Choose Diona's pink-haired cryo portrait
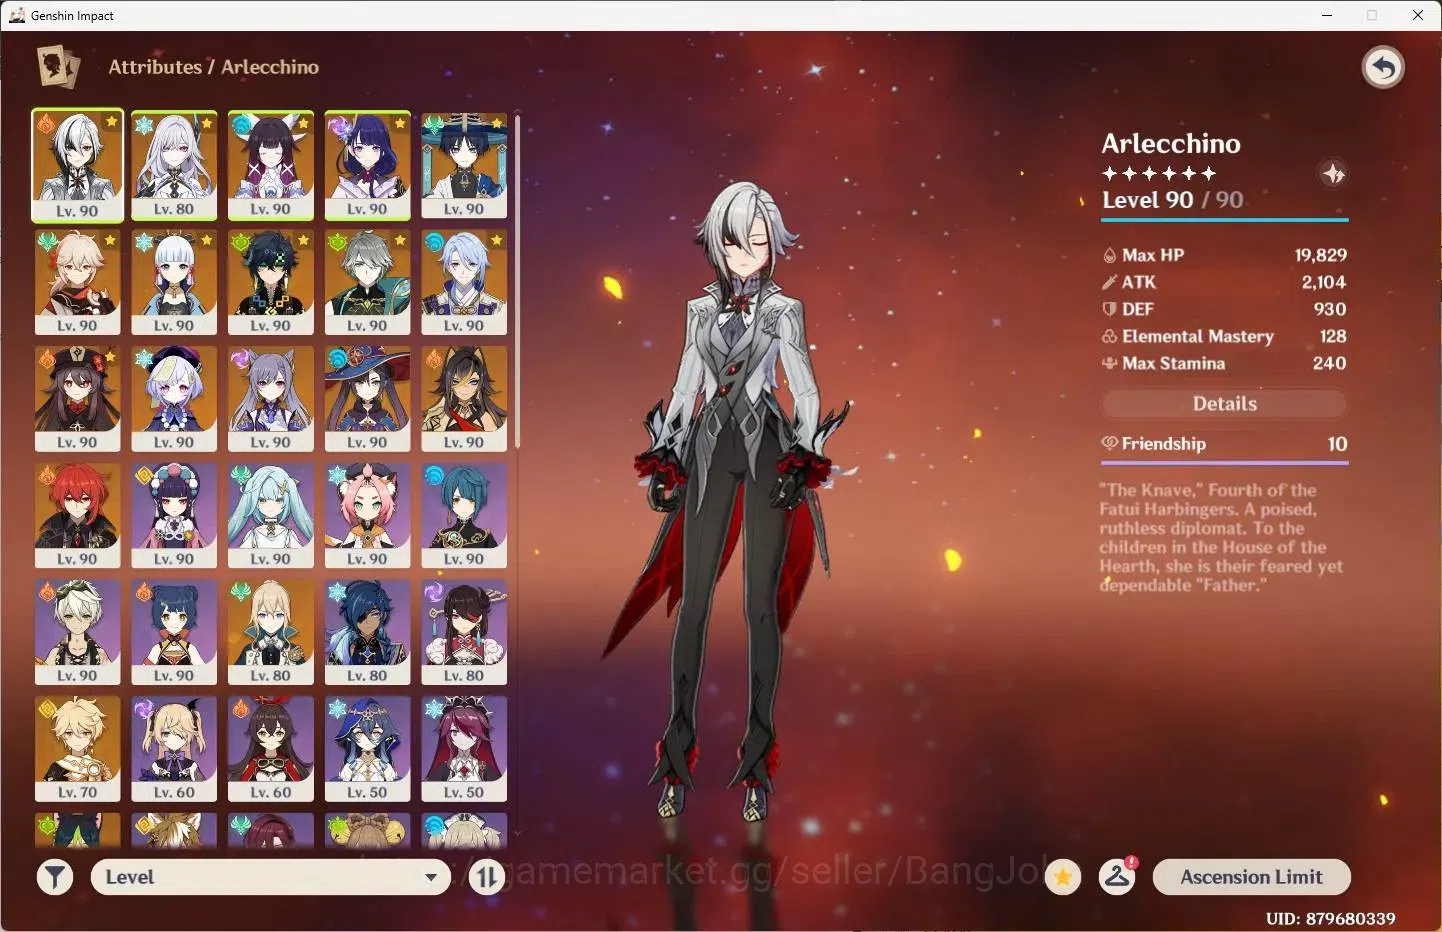 367,516
